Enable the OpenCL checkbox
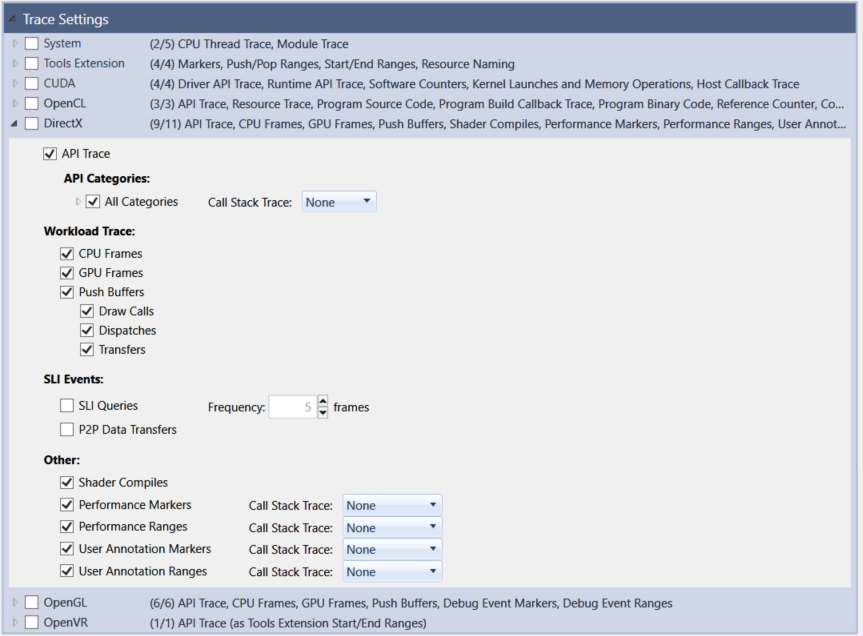Image resolution: width=863 pixels, height=636 pixels. pyautogui.click(x=32, y=103)
